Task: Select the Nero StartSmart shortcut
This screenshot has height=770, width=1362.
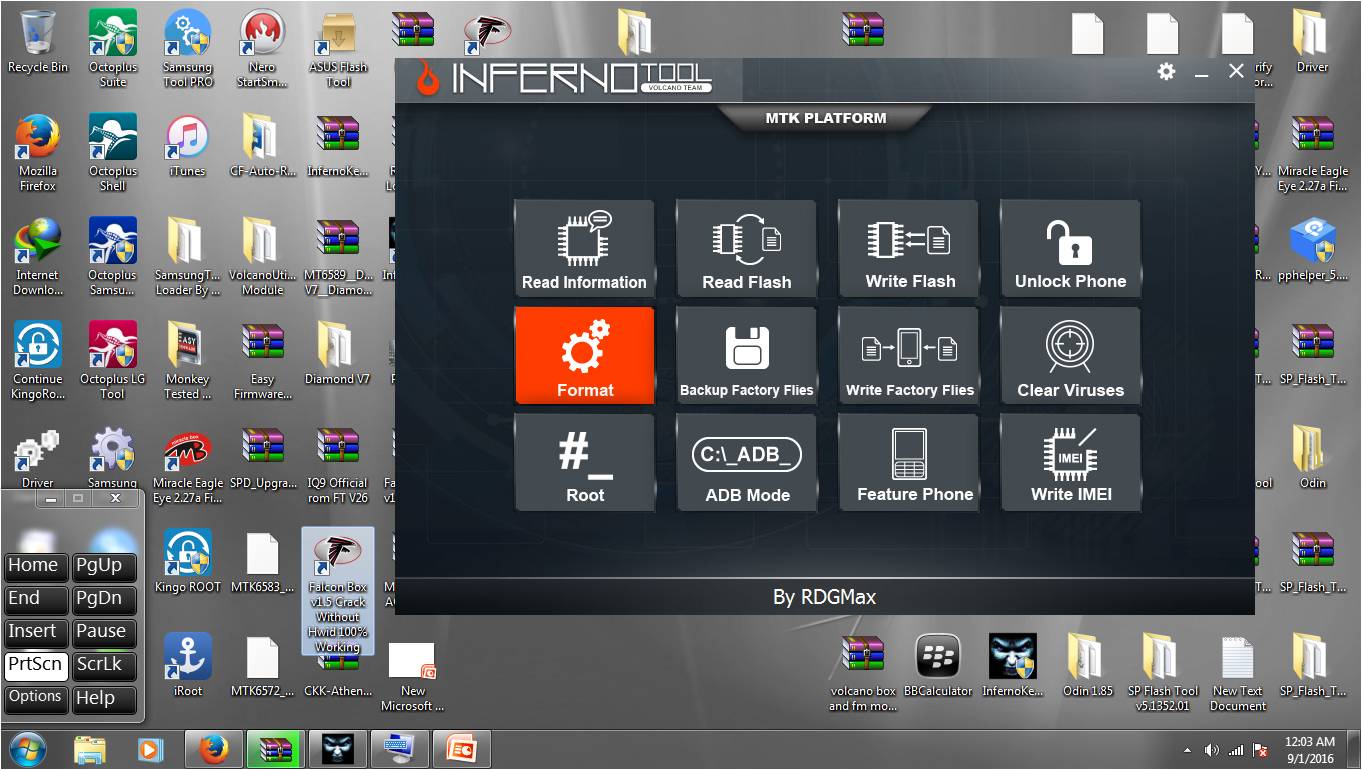Action: point(262,48)
